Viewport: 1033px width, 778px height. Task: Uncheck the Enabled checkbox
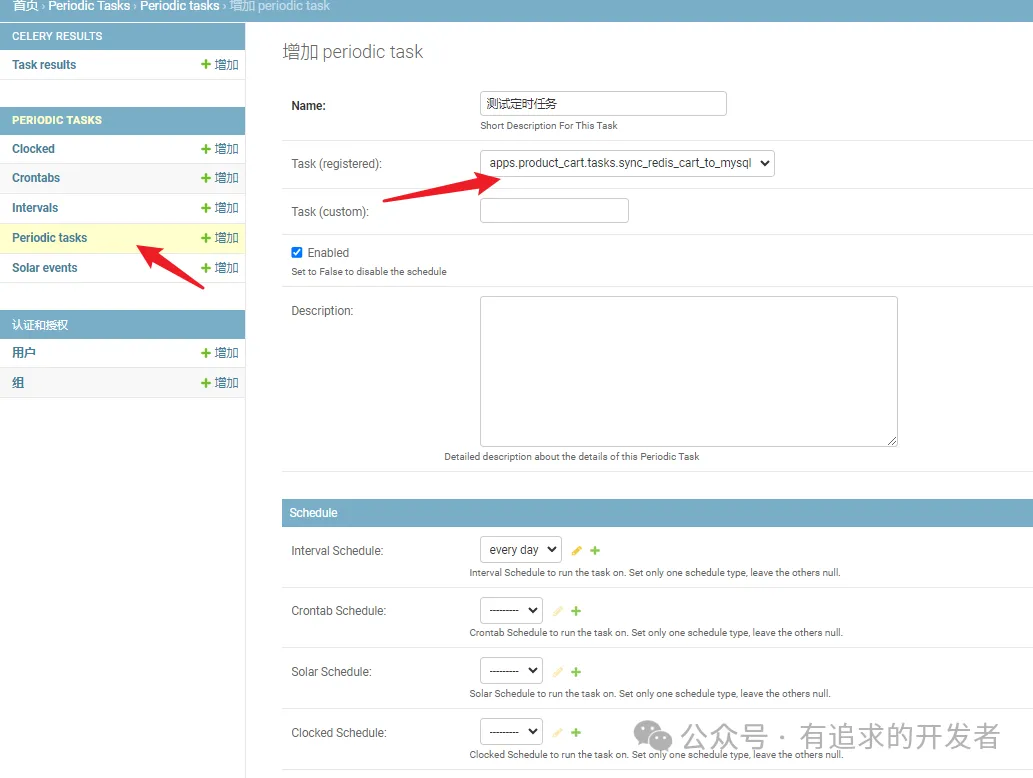(297, 253)
